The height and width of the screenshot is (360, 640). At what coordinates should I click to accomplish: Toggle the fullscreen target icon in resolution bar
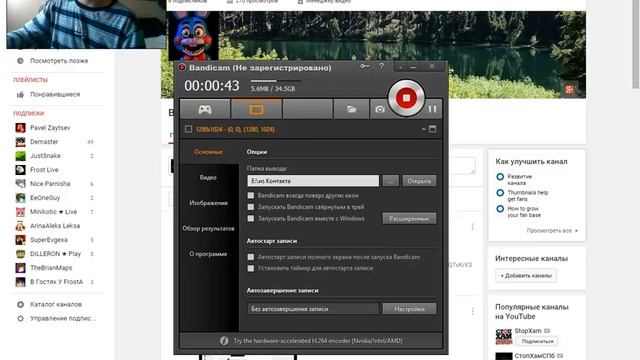[x=433, y=129]
